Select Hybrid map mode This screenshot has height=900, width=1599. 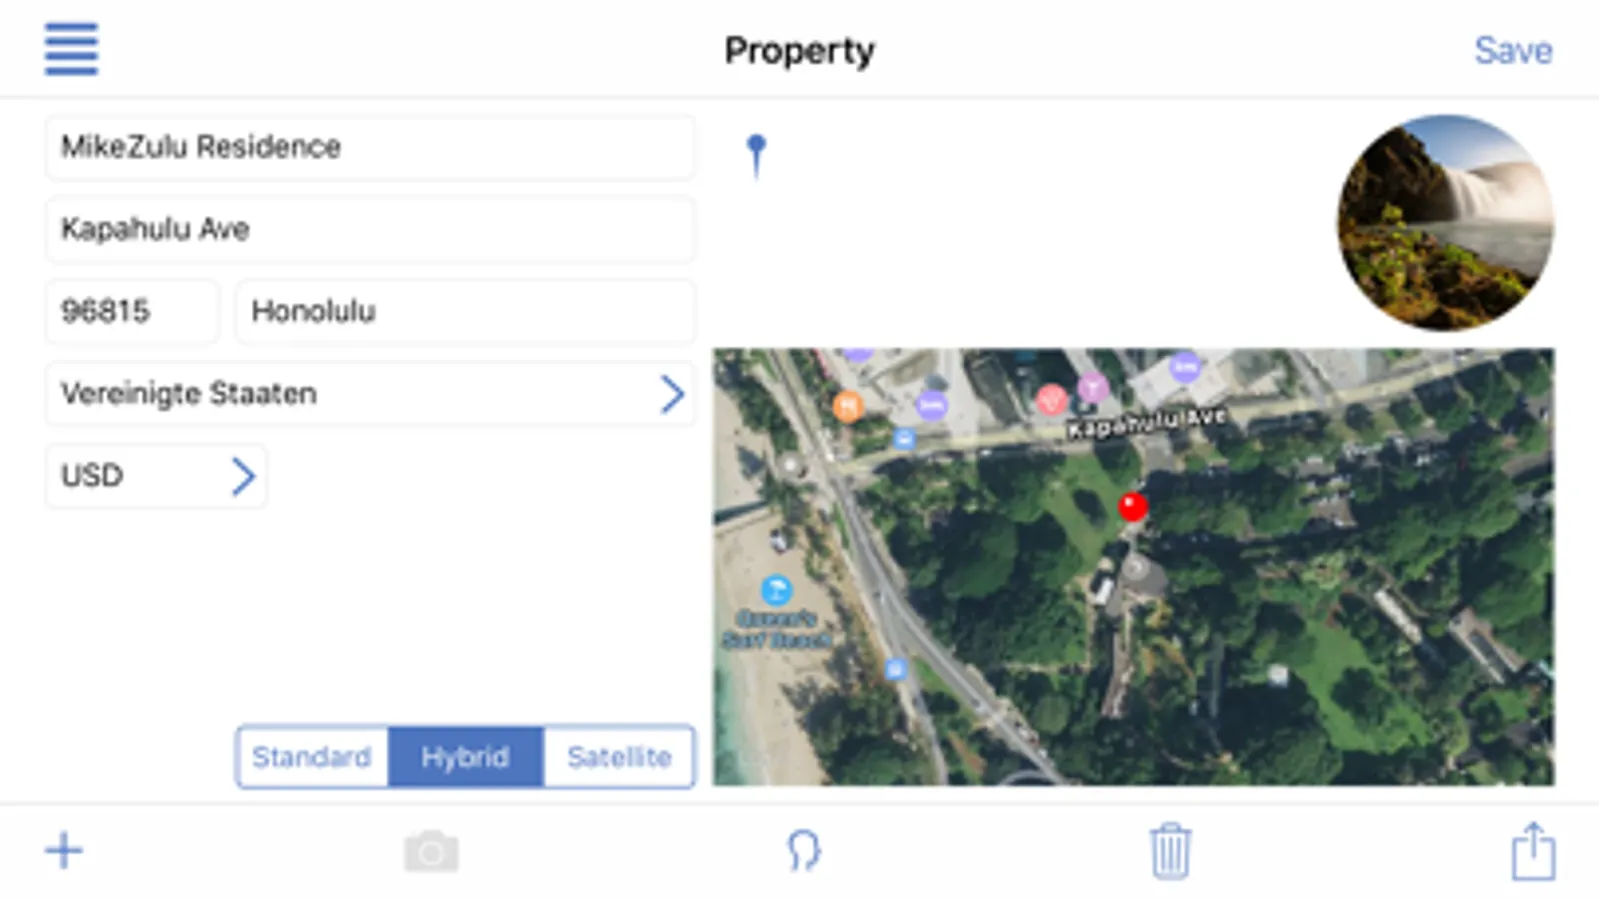pyautogui.click(x=466, y=757)
